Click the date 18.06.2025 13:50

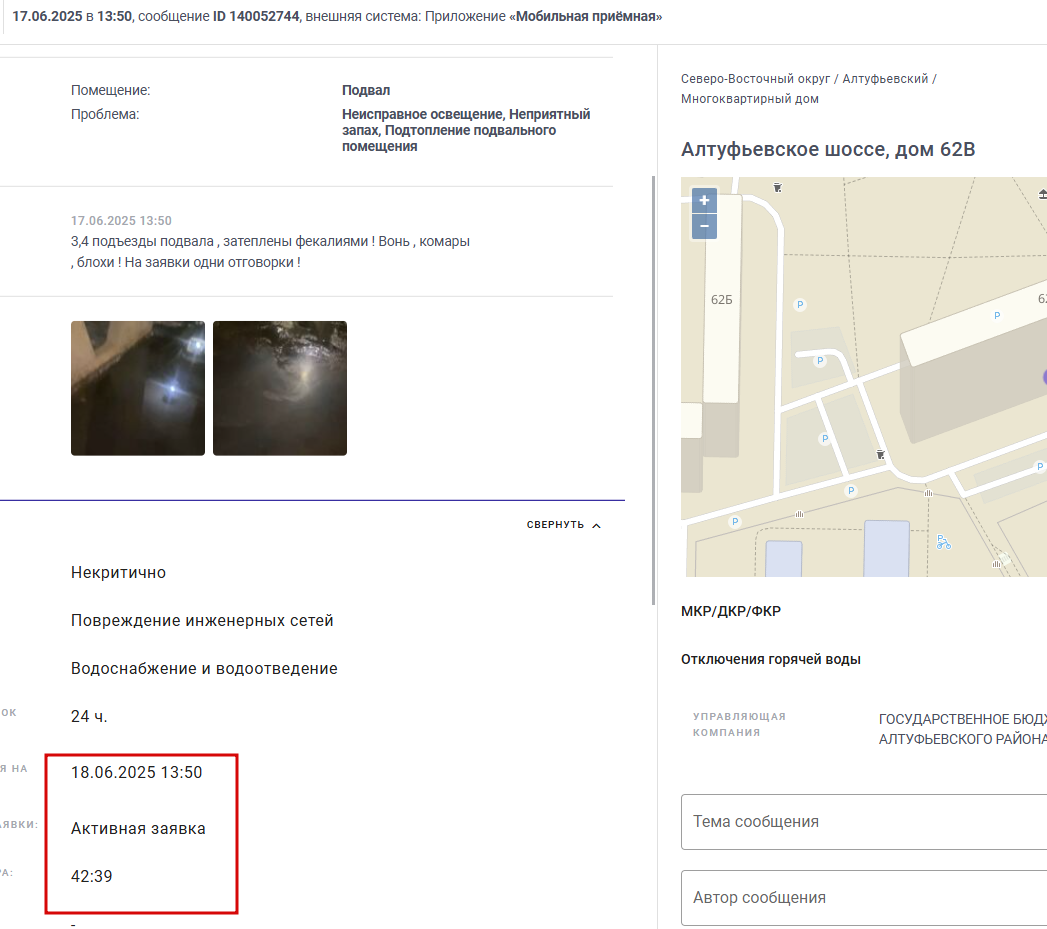[136, 773]
